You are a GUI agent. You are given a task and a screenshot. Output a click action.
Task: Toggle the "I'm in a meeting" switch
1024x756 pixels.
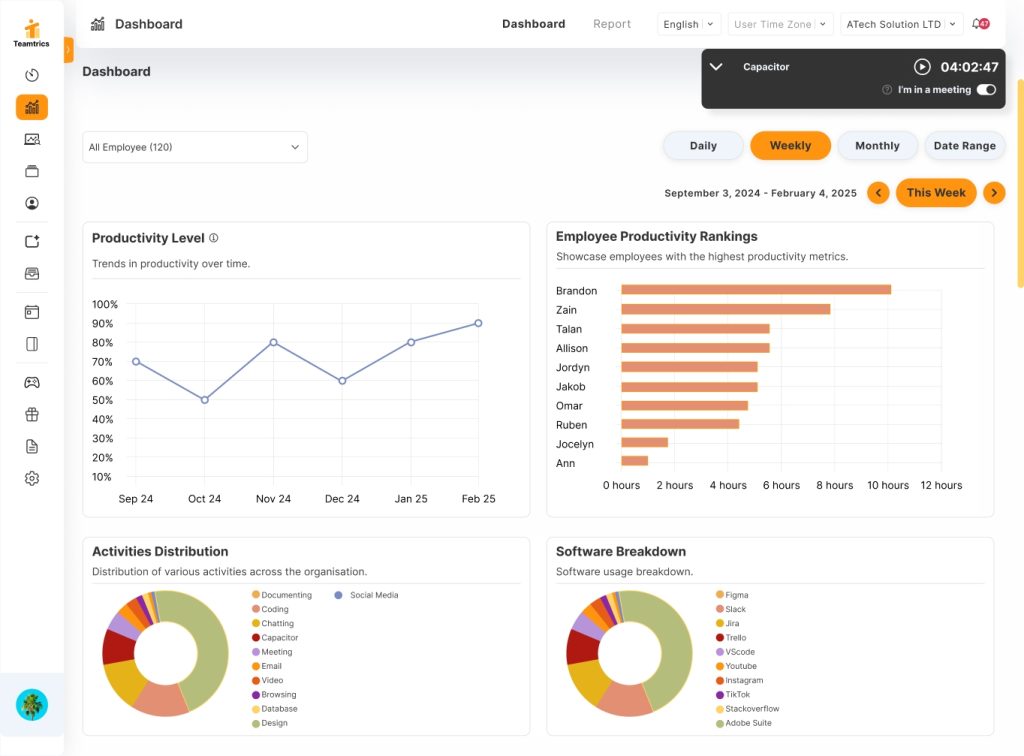[x=986, y=90]
